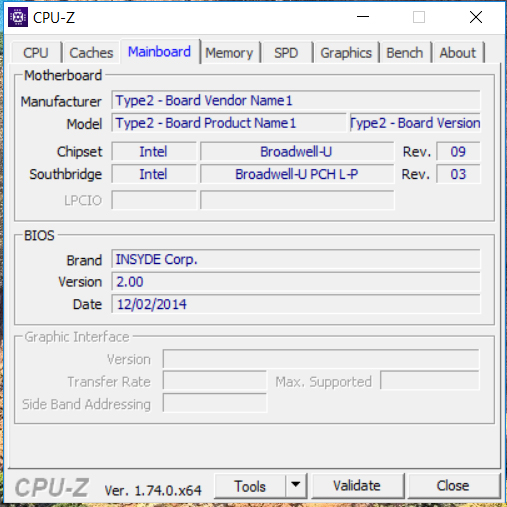This screenshot has height=507, width=507.
Task: Open the Caches tab
Action: tap(91, 53)
